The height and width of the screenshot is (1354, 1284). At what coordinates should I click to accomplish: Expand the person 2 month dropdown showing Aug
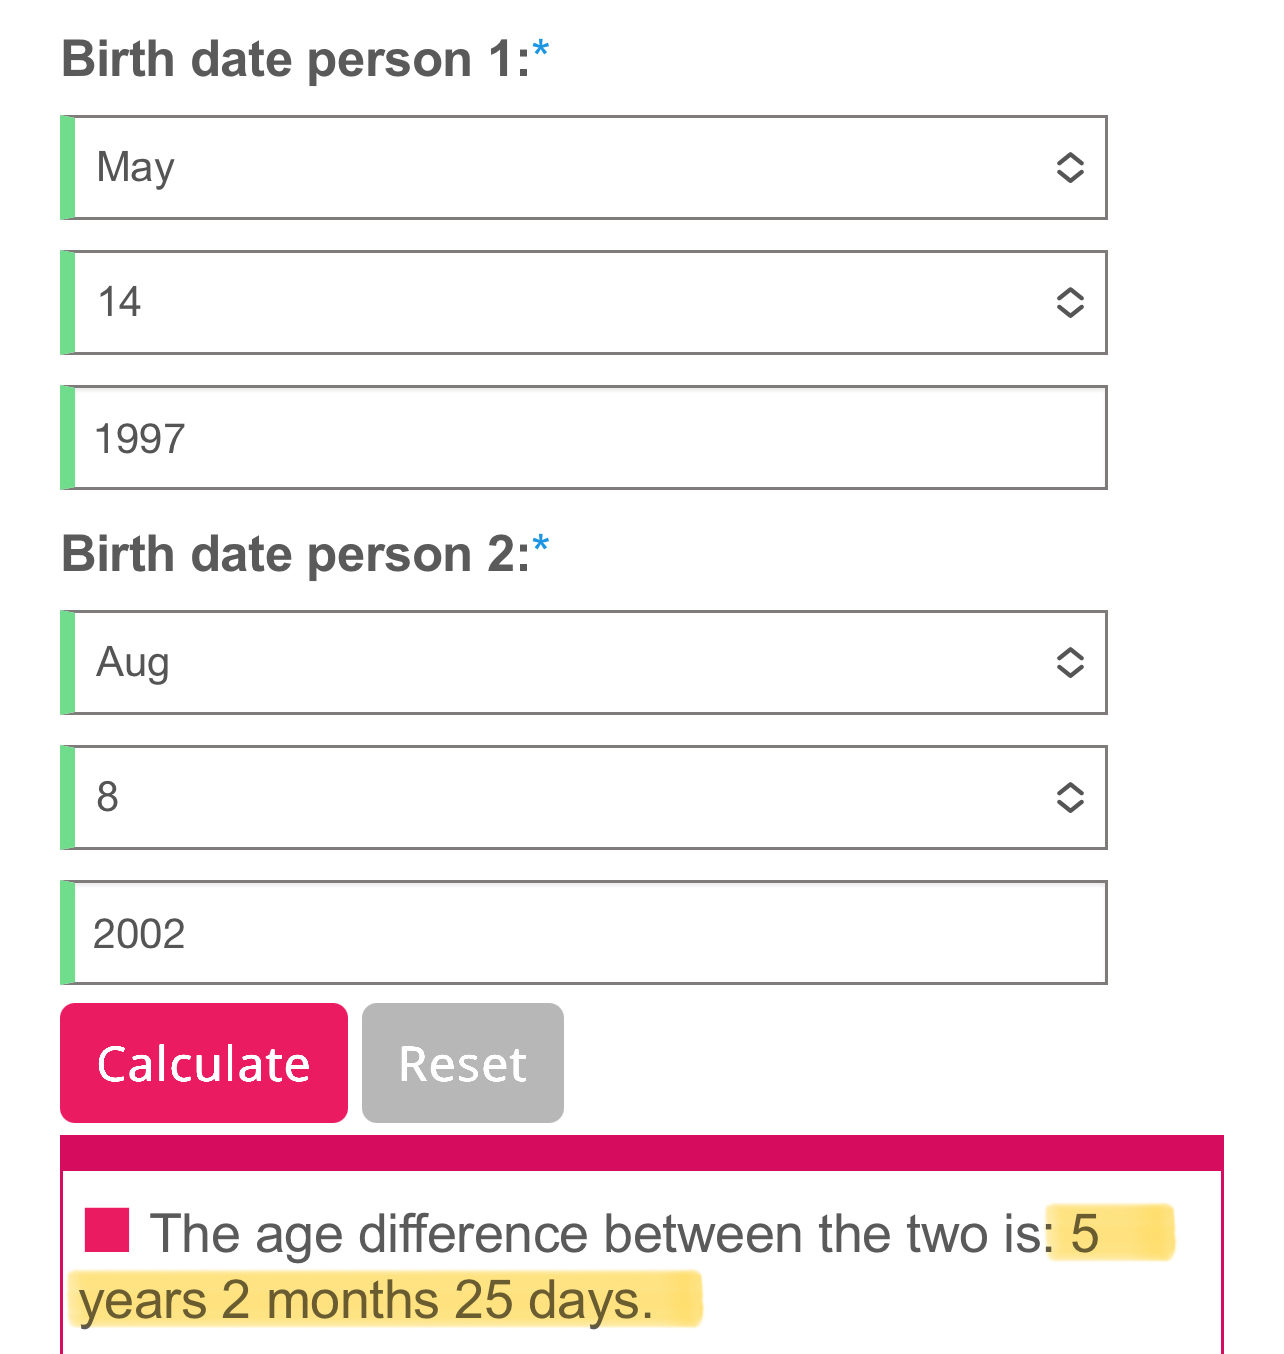pyautogui.click(x=560, y=662)
